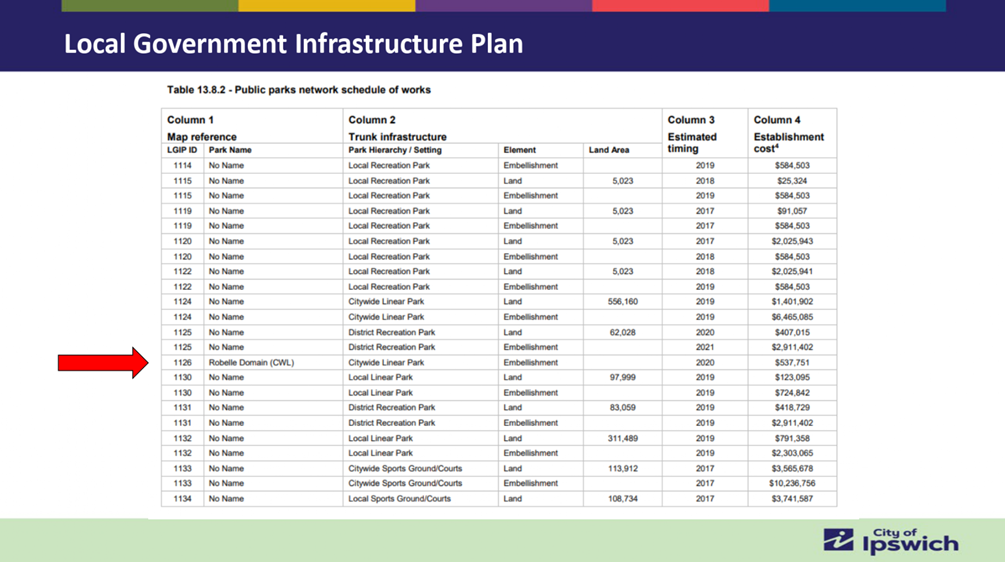1005x562 pixels.
Task: Select the 'Column 1' header
Action: coord(190,120)
